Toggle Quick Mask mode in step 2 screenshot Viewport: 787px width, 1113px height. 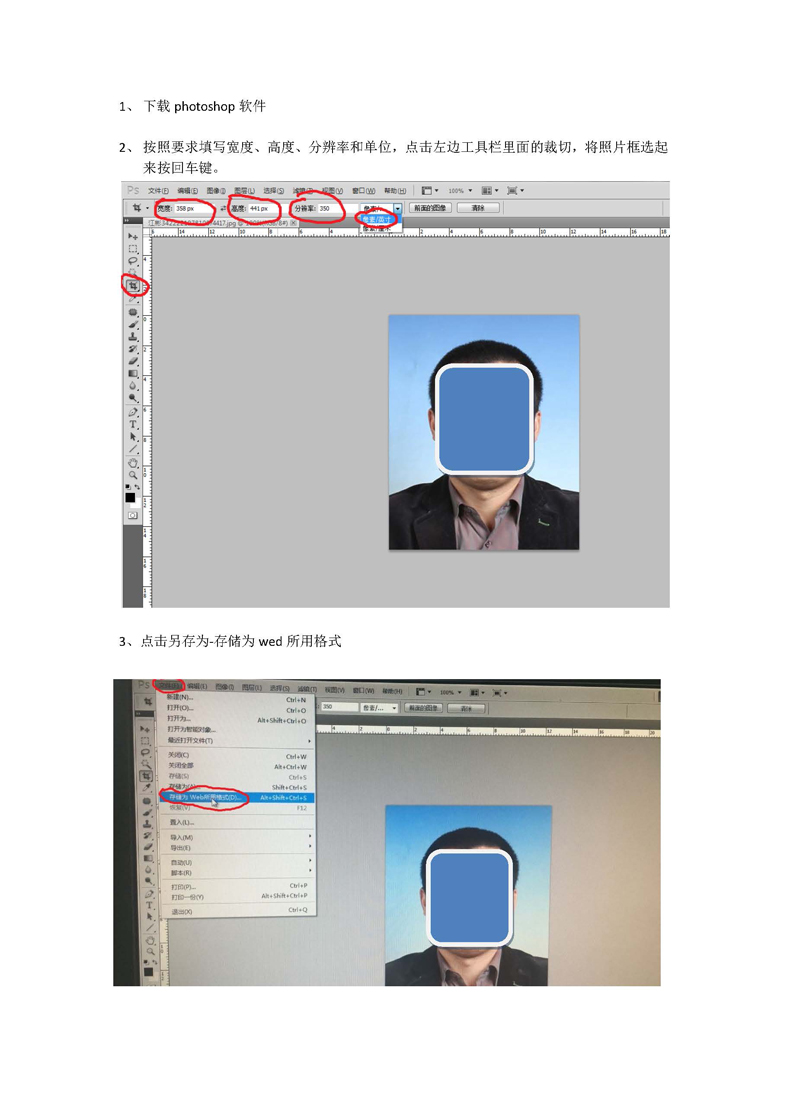click(x=133, y=515)
